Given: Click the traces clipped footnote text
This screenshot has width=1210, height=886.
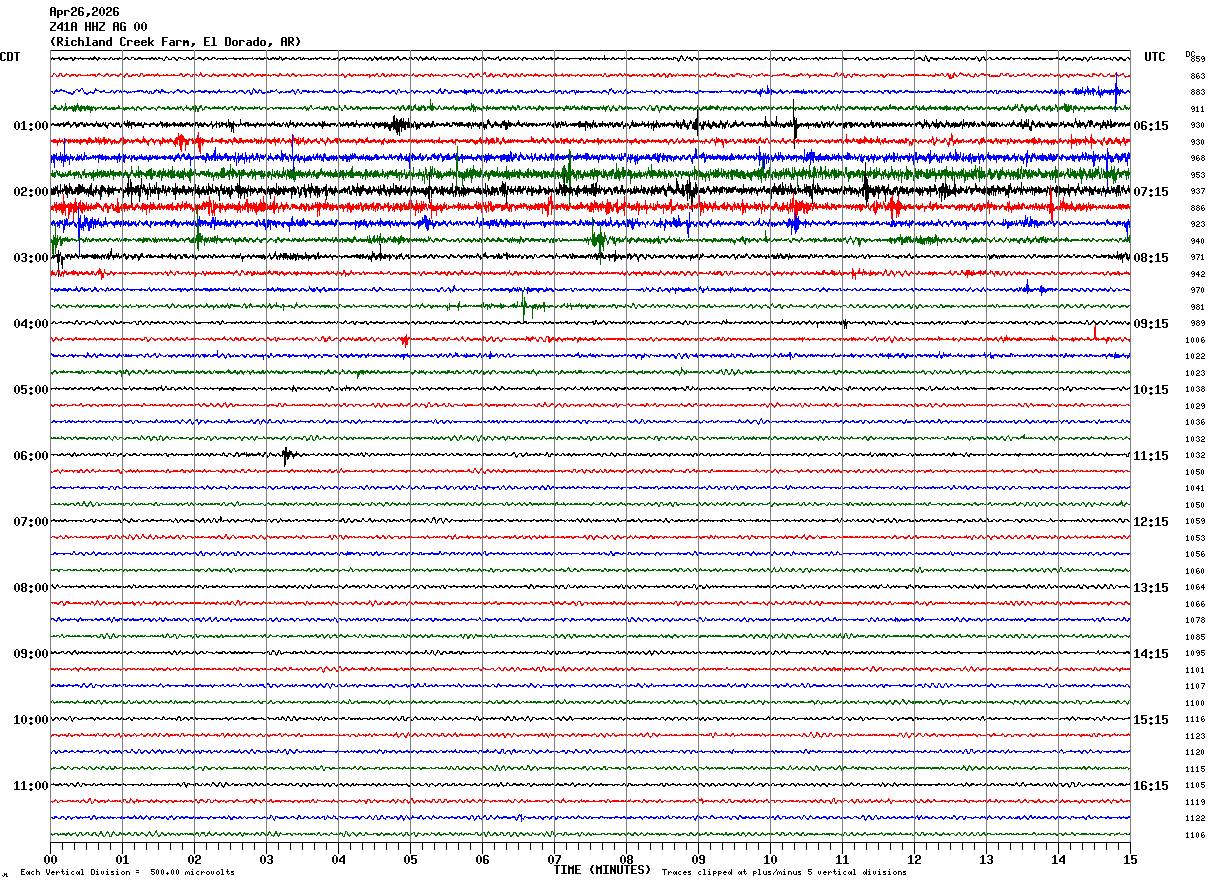Looking at the screenshot, I should 784,872.
